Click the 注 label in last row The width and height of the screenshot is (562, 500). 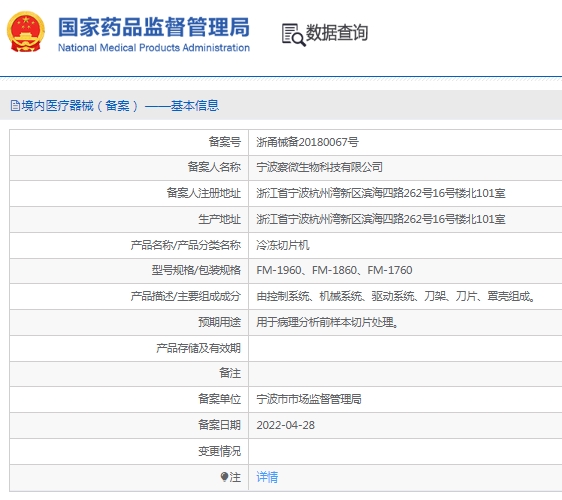point(235,477)
